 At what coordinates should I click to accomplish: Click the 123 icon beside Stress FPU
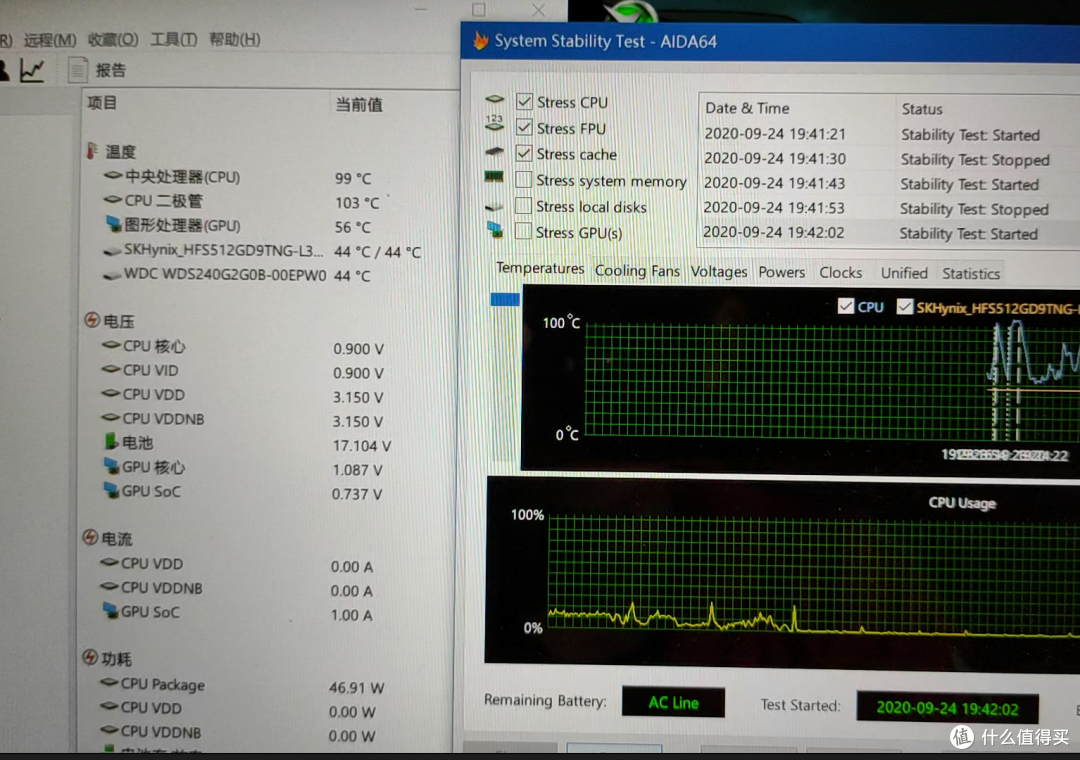tap(495, 123)
